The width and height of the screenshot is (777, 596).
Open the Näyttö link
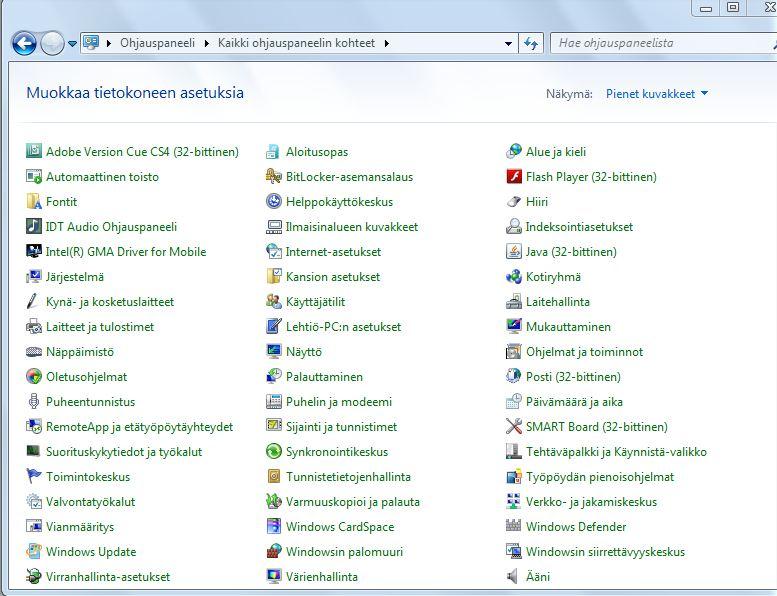pyautogui.click(x=304, y=351)
